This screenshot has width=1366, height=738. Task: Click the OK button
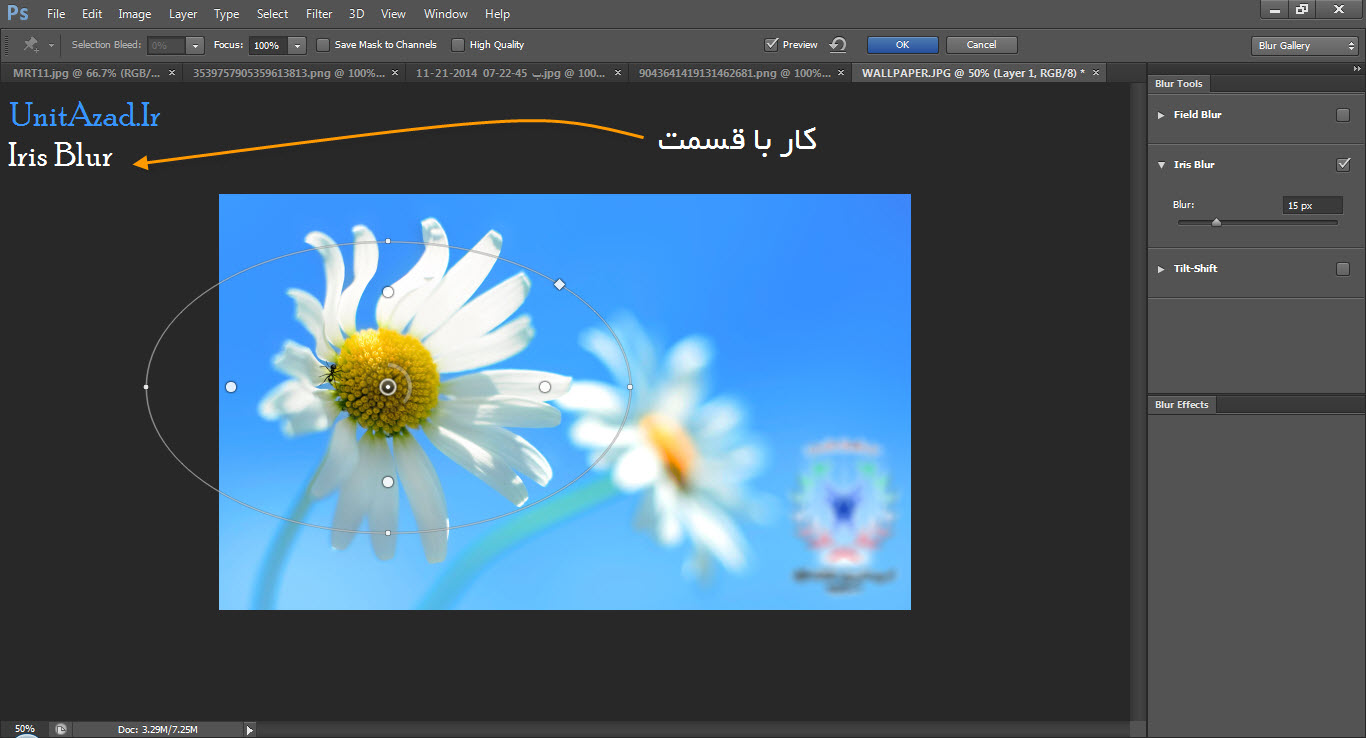(902, 45)
